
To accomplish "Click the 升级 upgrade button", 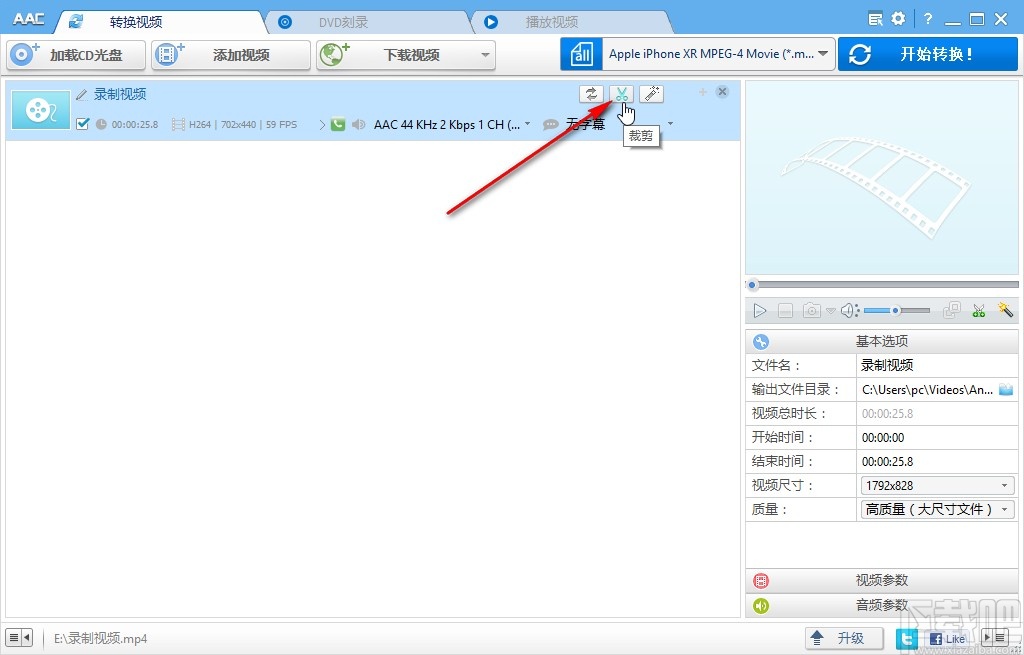I will coord(843,637).
